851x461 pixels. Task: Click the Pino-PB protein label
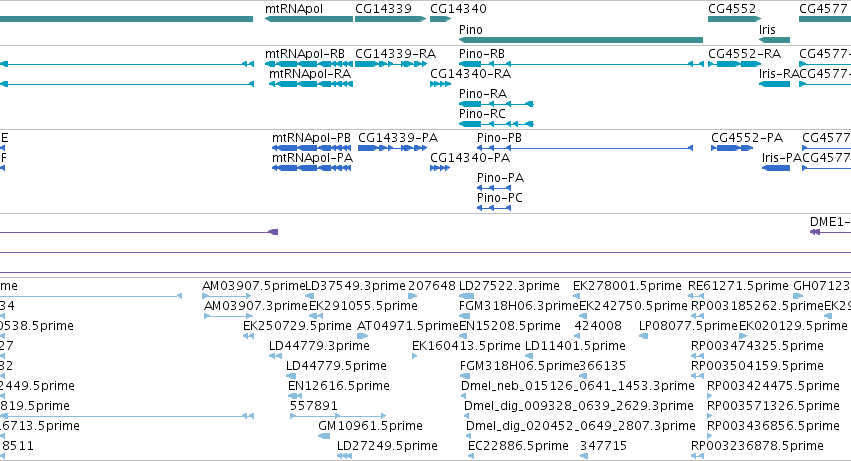(x=499, y=138)
